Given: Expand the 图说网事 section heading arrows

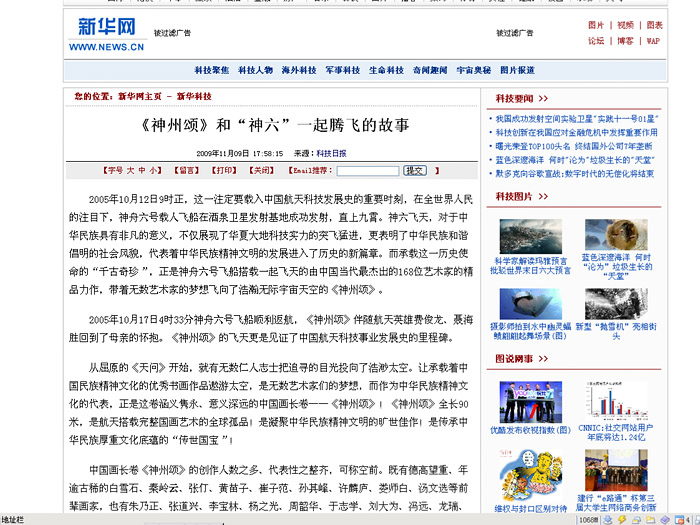Looking at the screenshot, I should point(543,359).
